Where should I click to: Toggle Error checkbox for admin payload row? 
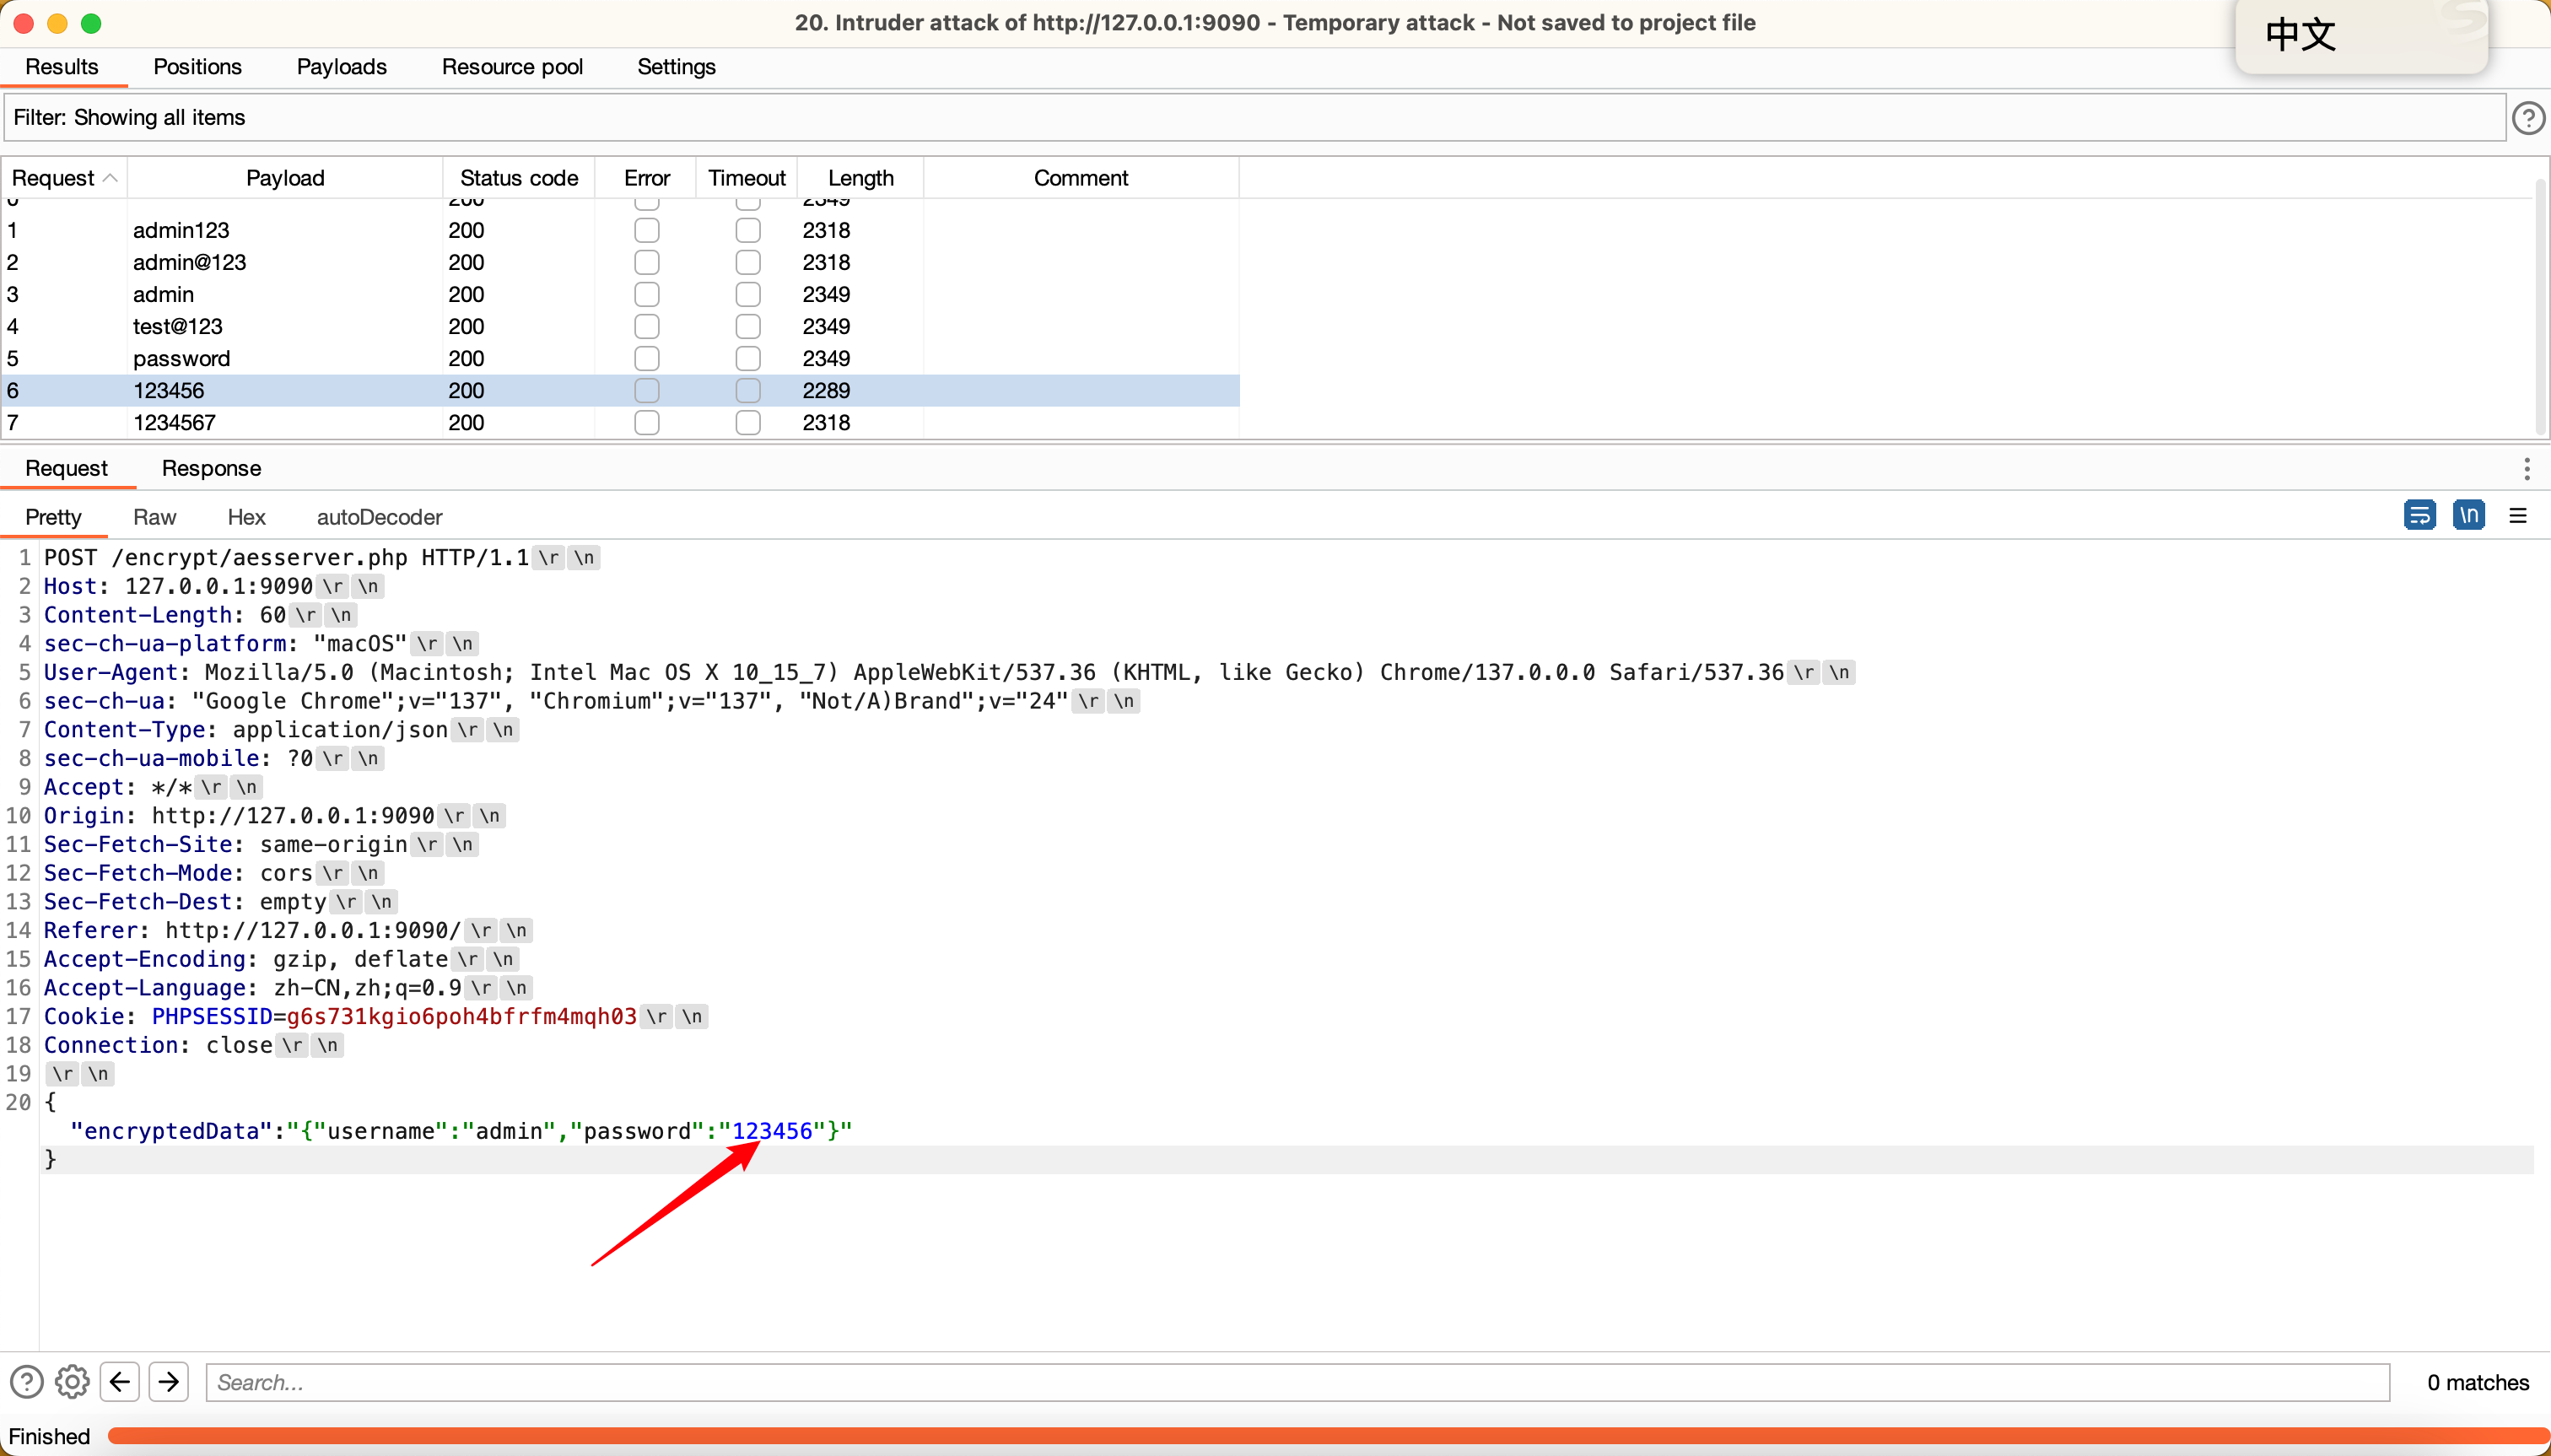click(647, 295)
